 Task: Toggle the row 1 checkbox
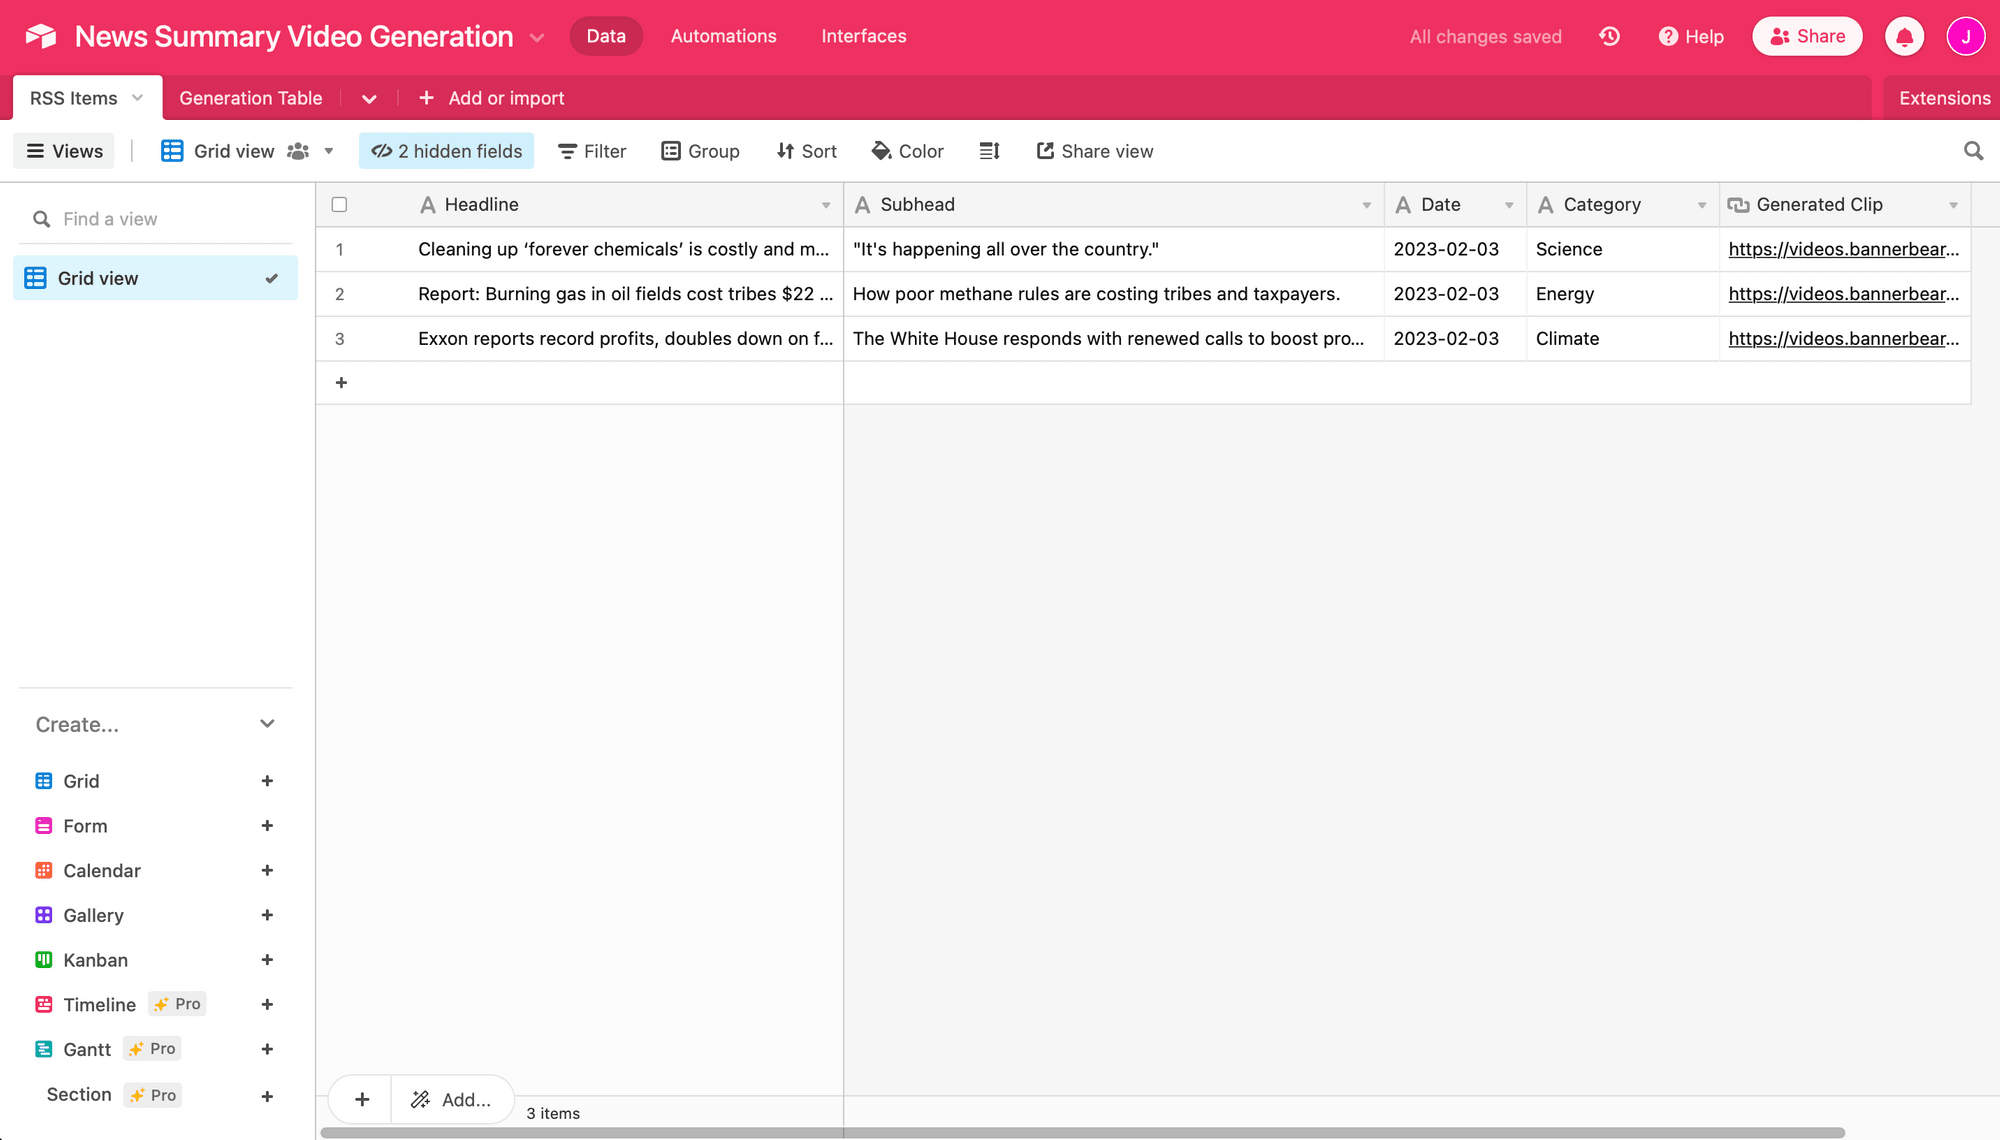coord(341,249)
